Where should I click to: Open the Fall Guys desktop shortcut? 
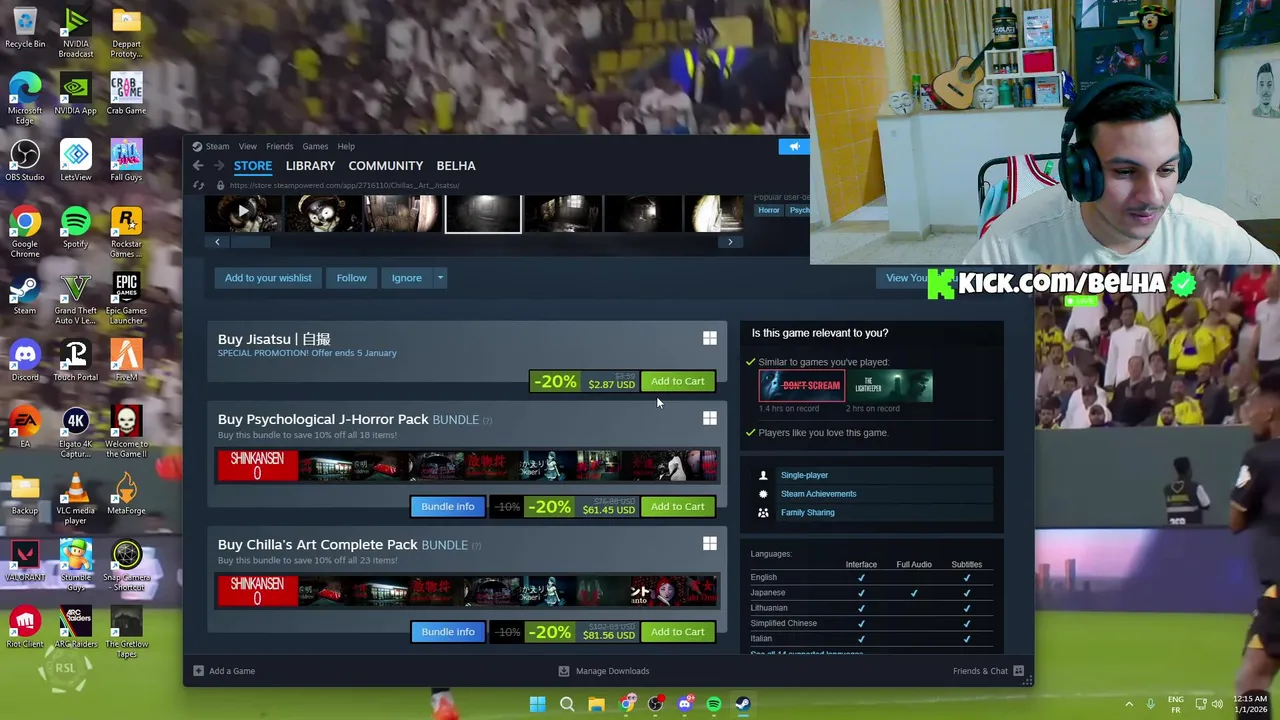(x=126, y=161)
